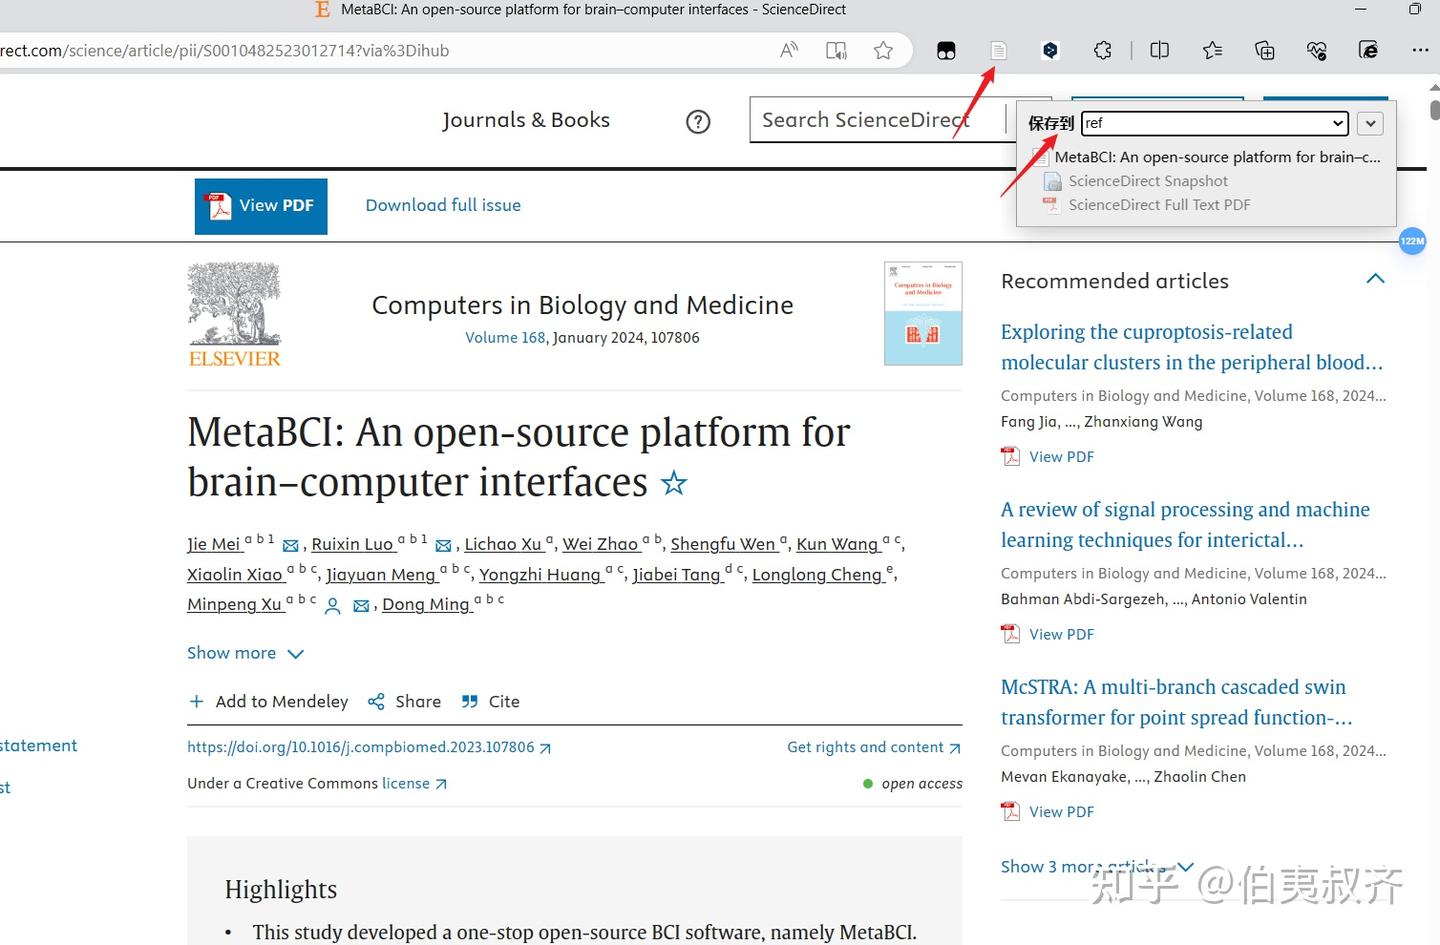Click Get rights and content link
Image resolution: width=1440 pixels, height=945 pixels.
874,747
